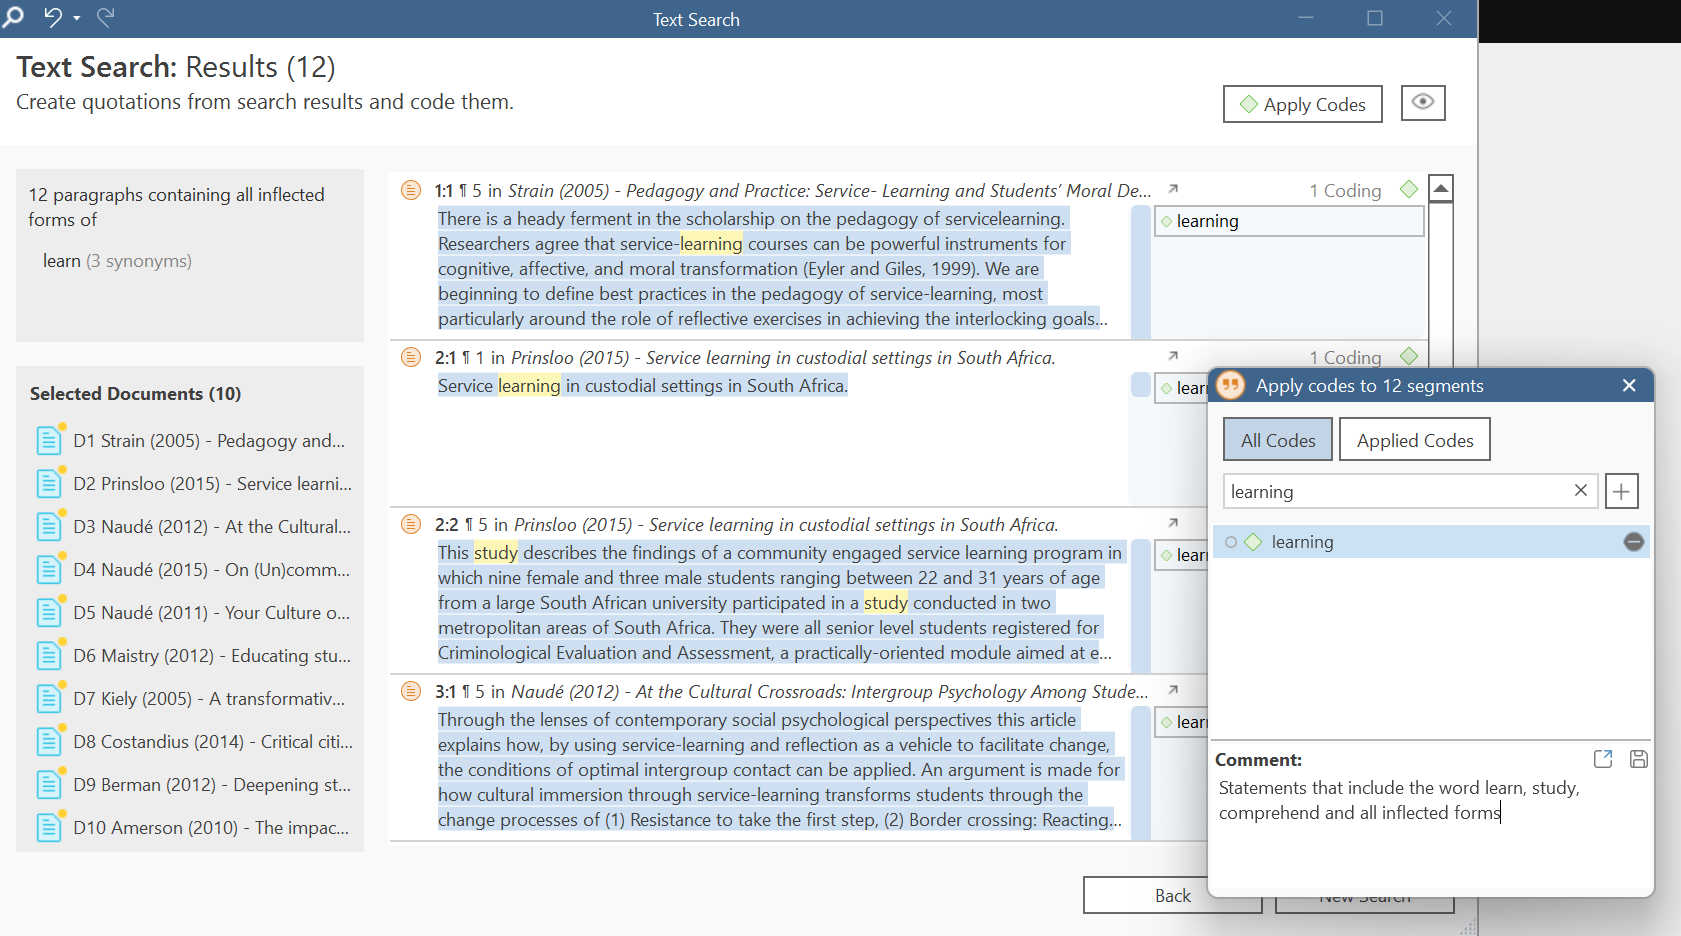Switch to Applied Codes tab
1681x936 pixels.
coord(1414,440)
